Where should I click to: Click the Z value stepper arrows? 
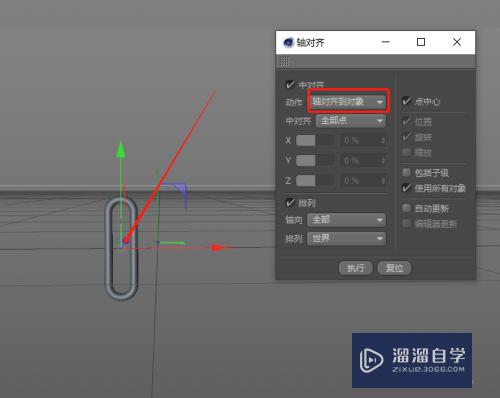click(383, 181)
